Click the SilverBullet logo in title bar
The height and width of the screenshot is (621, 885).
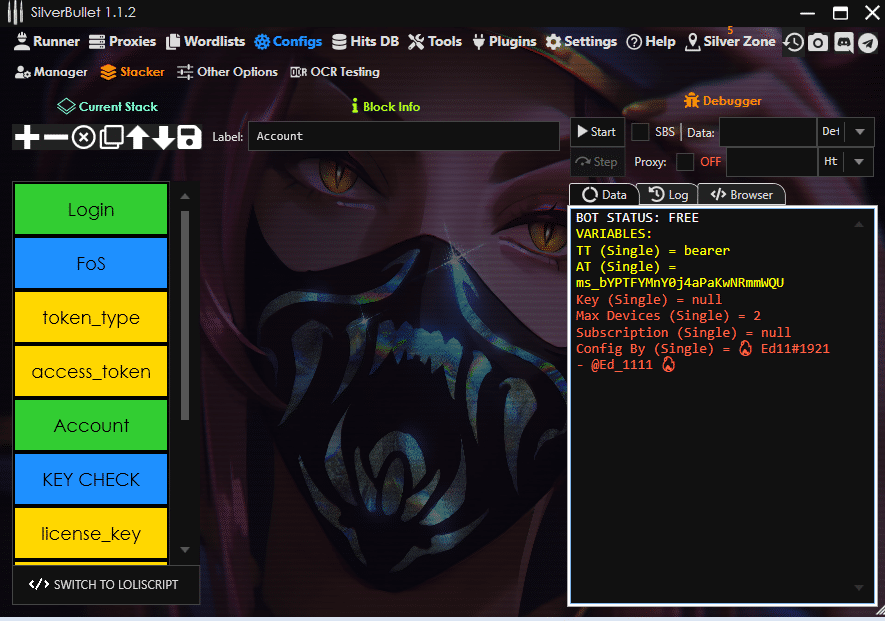point(15,12)
